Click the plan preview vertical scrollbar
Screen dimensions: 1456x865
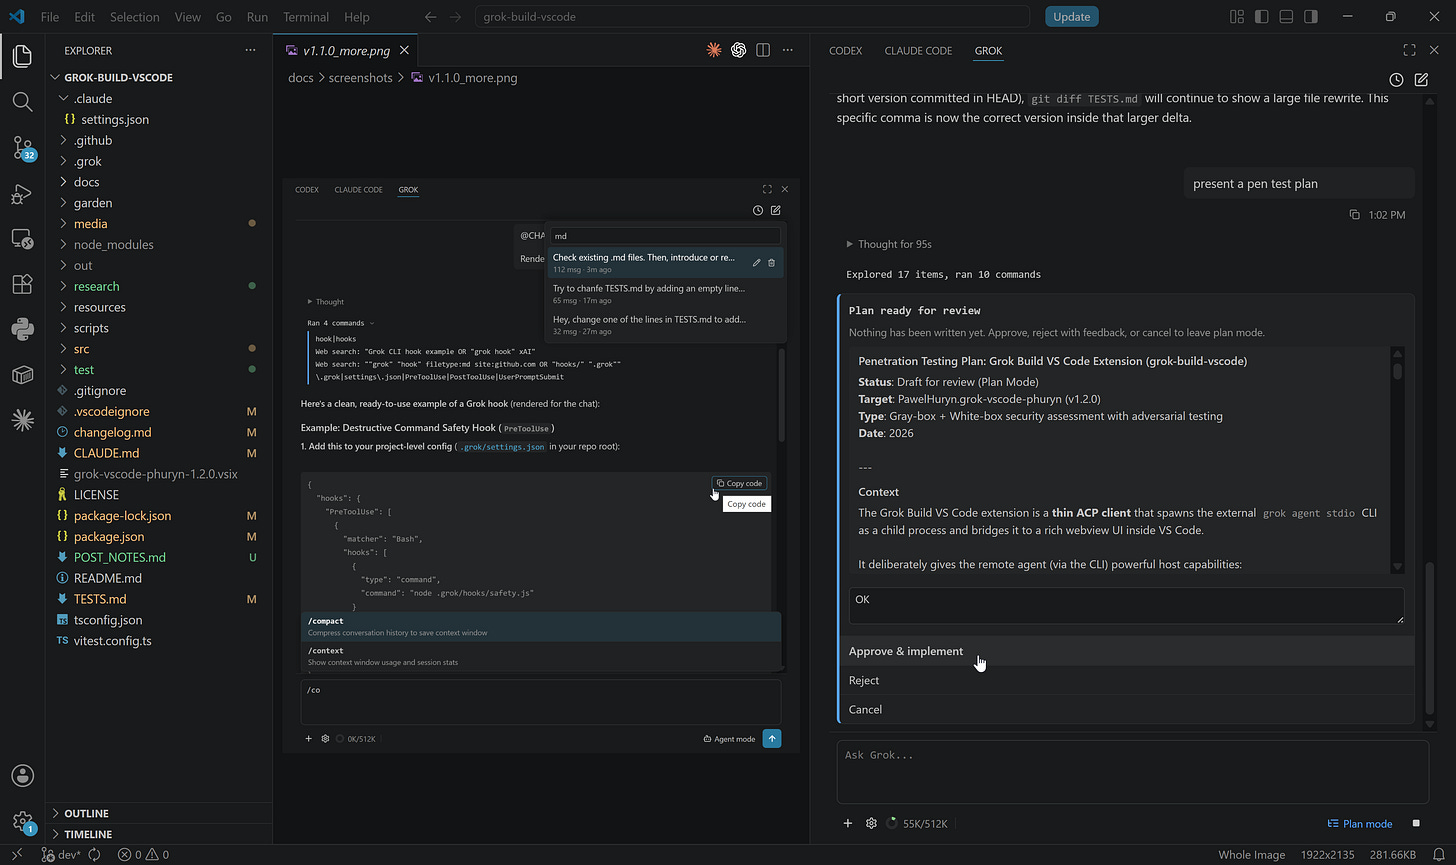1398,371
